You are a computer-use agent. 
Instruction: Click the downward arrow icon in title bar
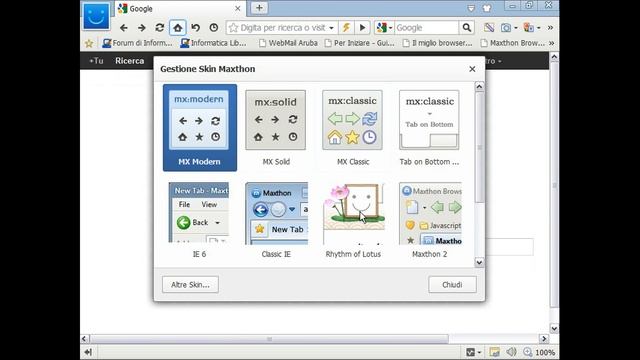tap(471, 8)
